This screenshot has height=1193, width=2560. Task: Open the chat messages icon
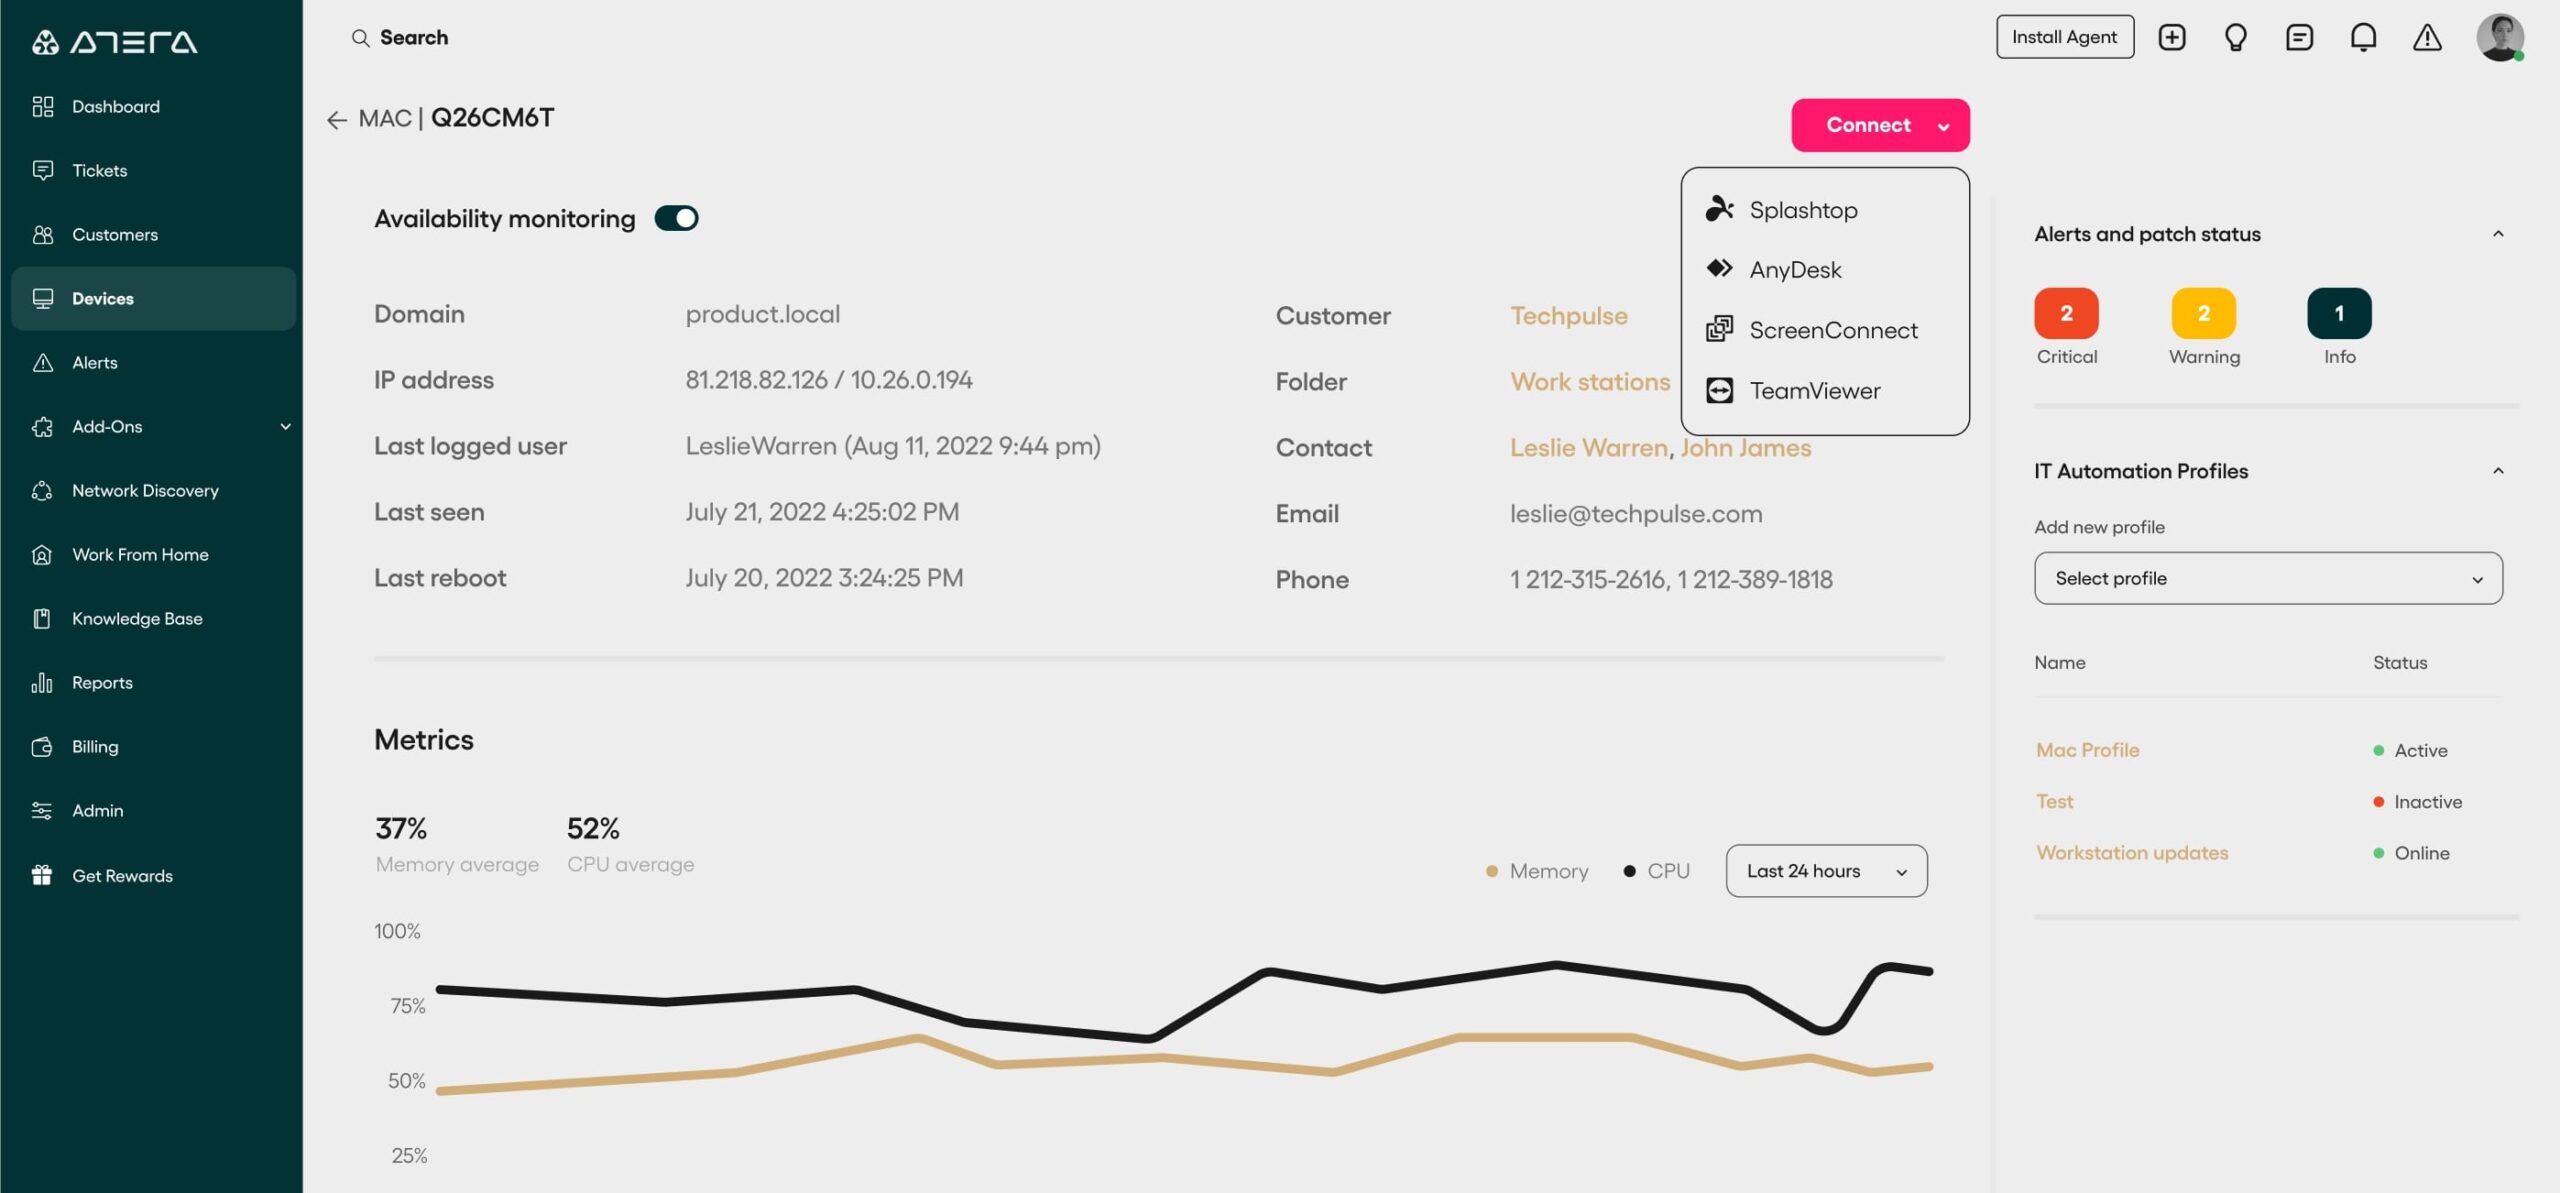[2301, 36]
